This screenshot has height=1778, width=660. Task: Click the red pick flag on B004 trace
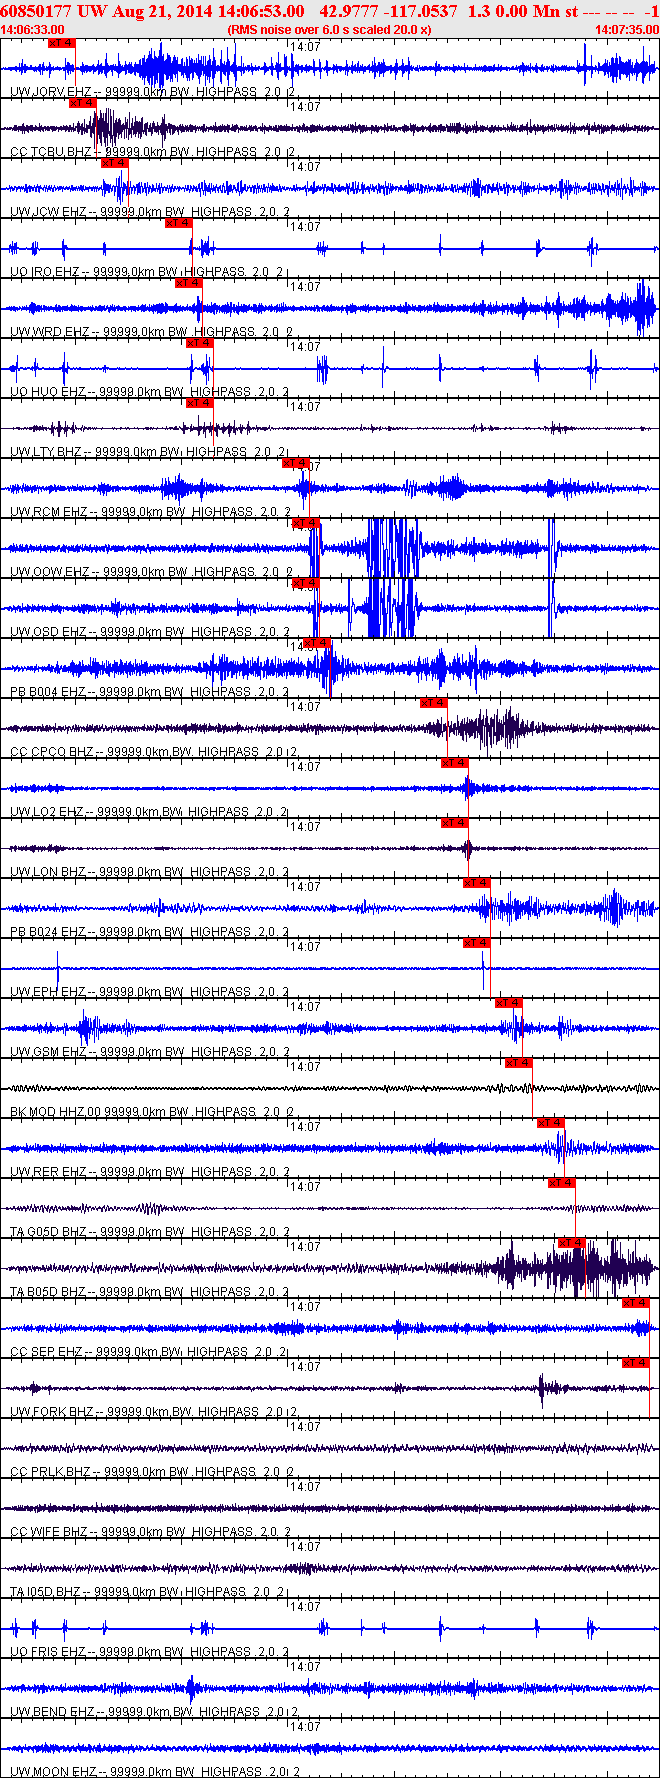click(x=317, y=643)
